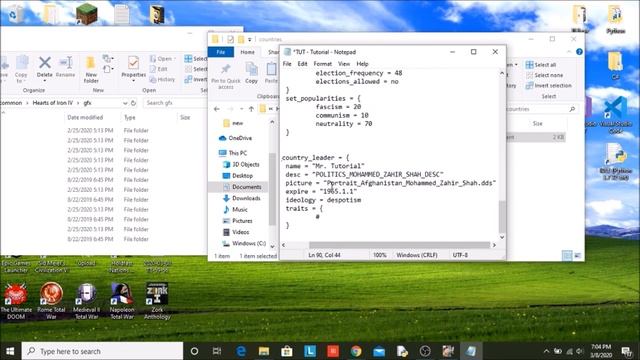Open the Notepad Help menu
The width and height of the screenshot is (640, 360).
coord(362,64)
